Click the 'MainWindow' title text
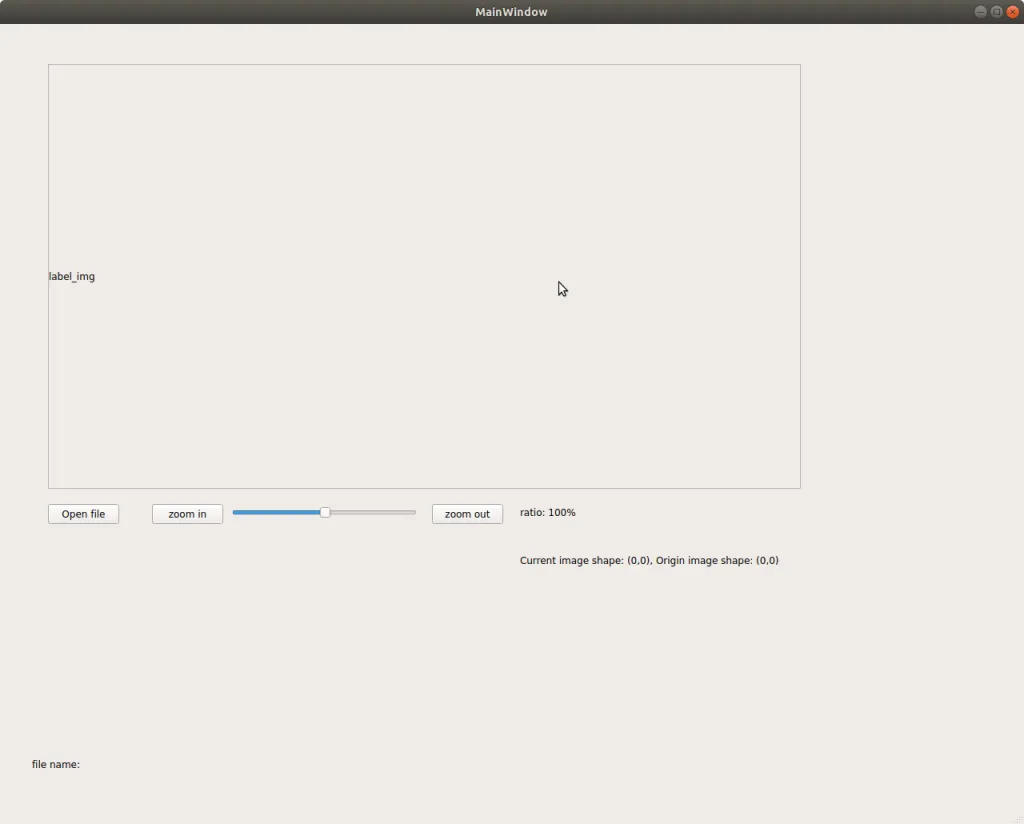The width and height of the screenshot is (1024, 824). 511,12
